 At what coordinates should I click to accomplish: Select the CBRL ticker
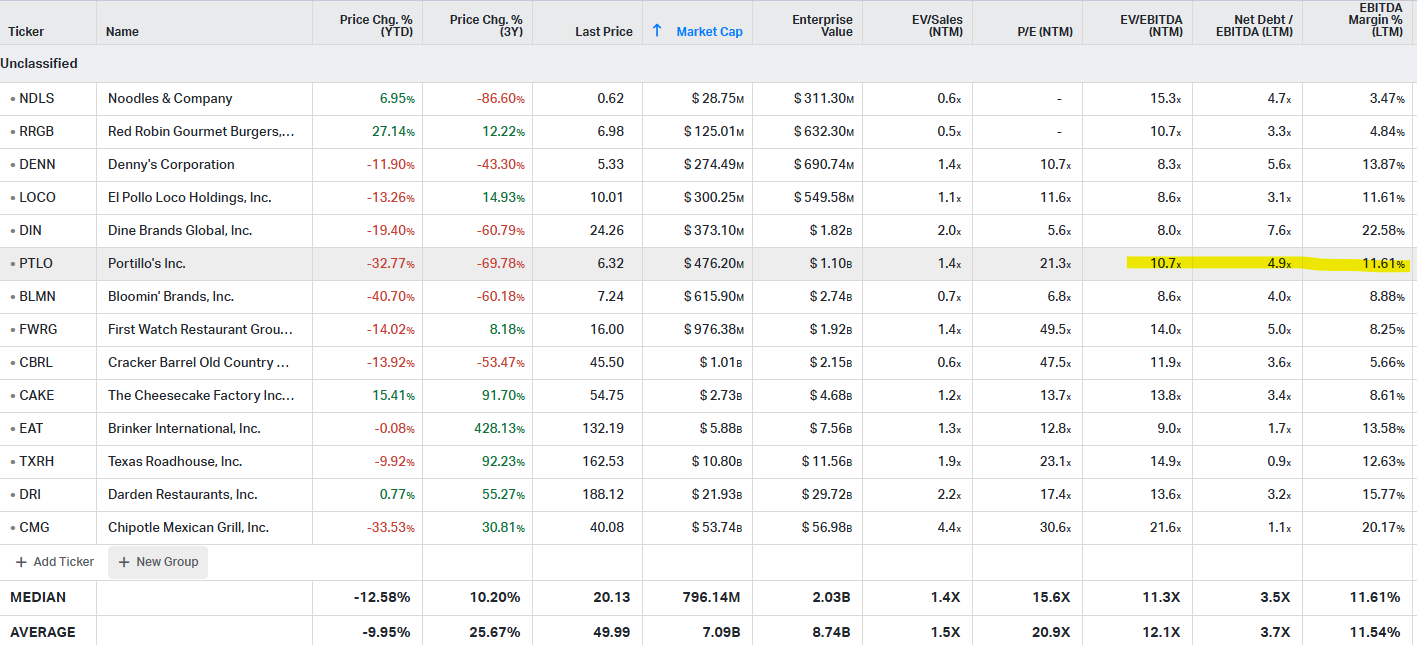point(36,362)
